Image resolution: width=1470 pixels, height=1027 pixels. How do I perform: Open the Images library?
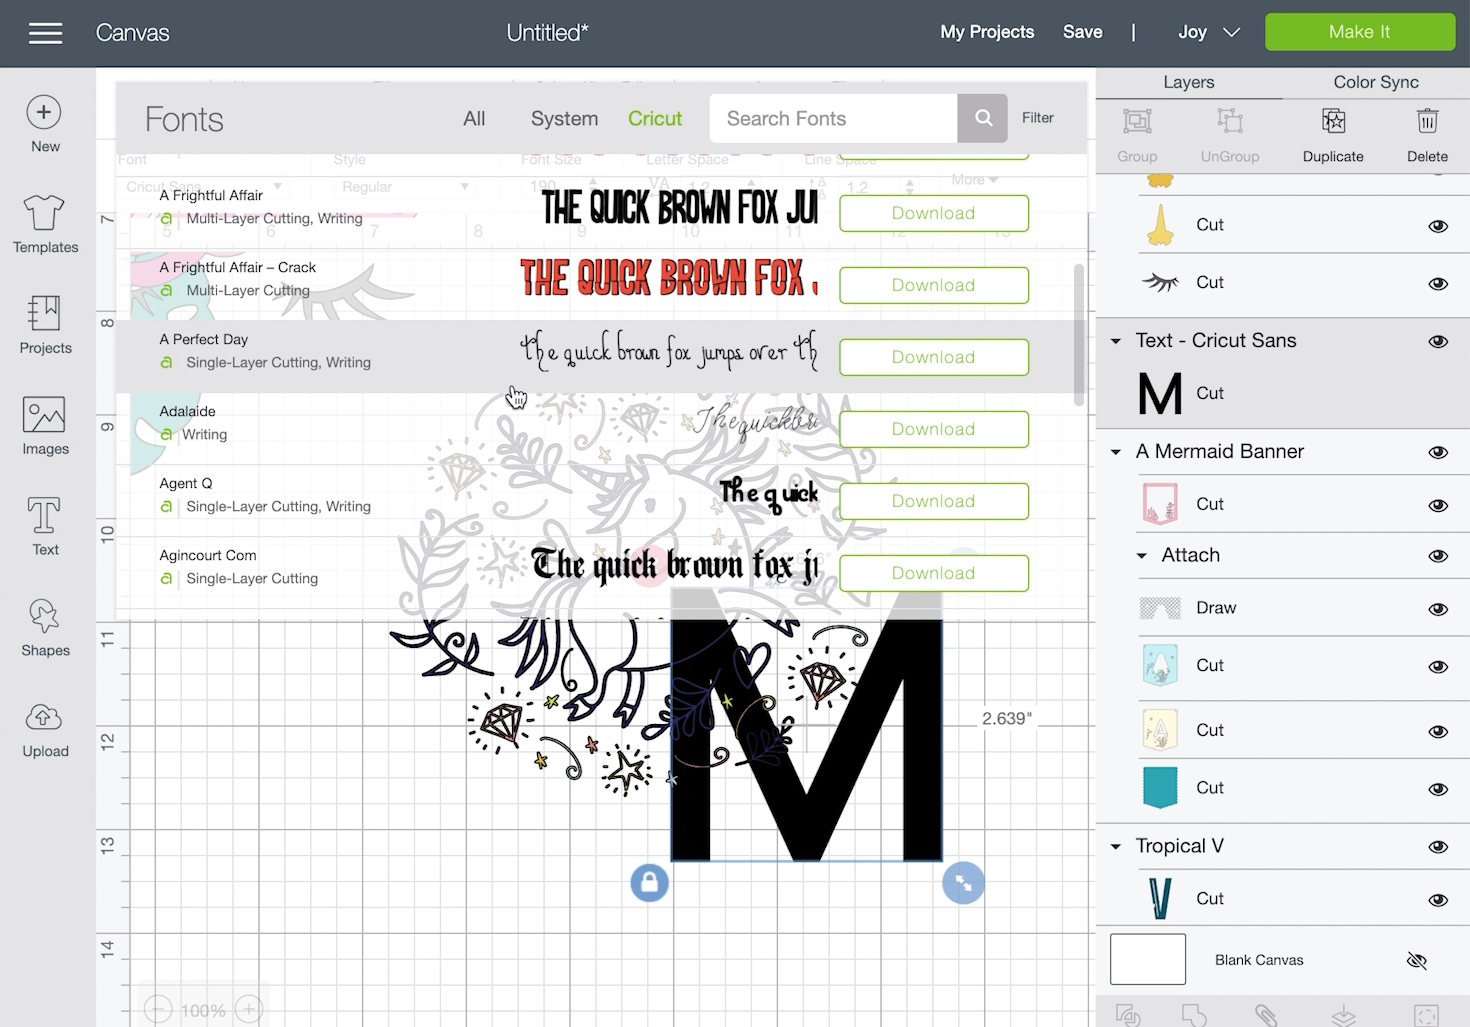click(x=45, y=426)
